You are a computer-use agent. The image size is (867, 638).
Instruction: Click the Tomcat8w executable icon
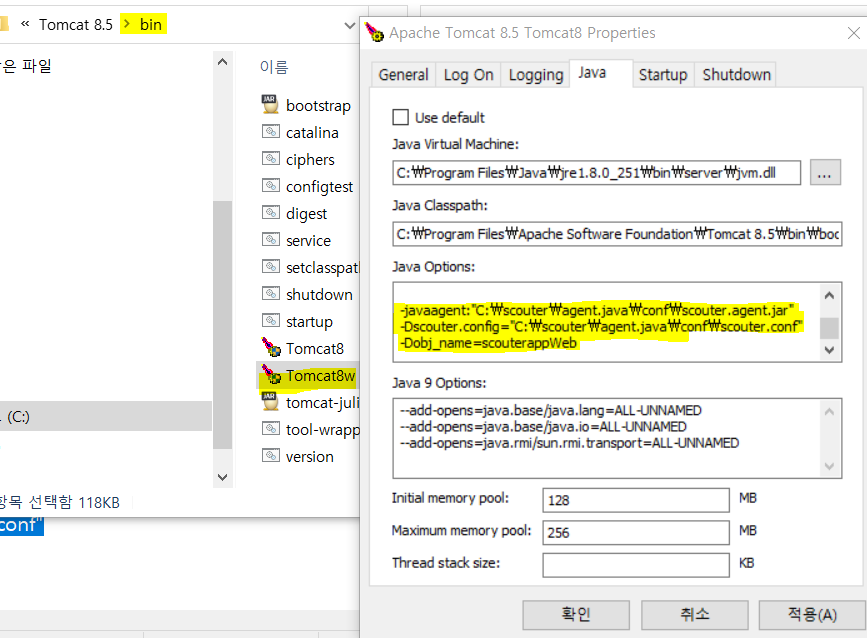pos(271,374)
